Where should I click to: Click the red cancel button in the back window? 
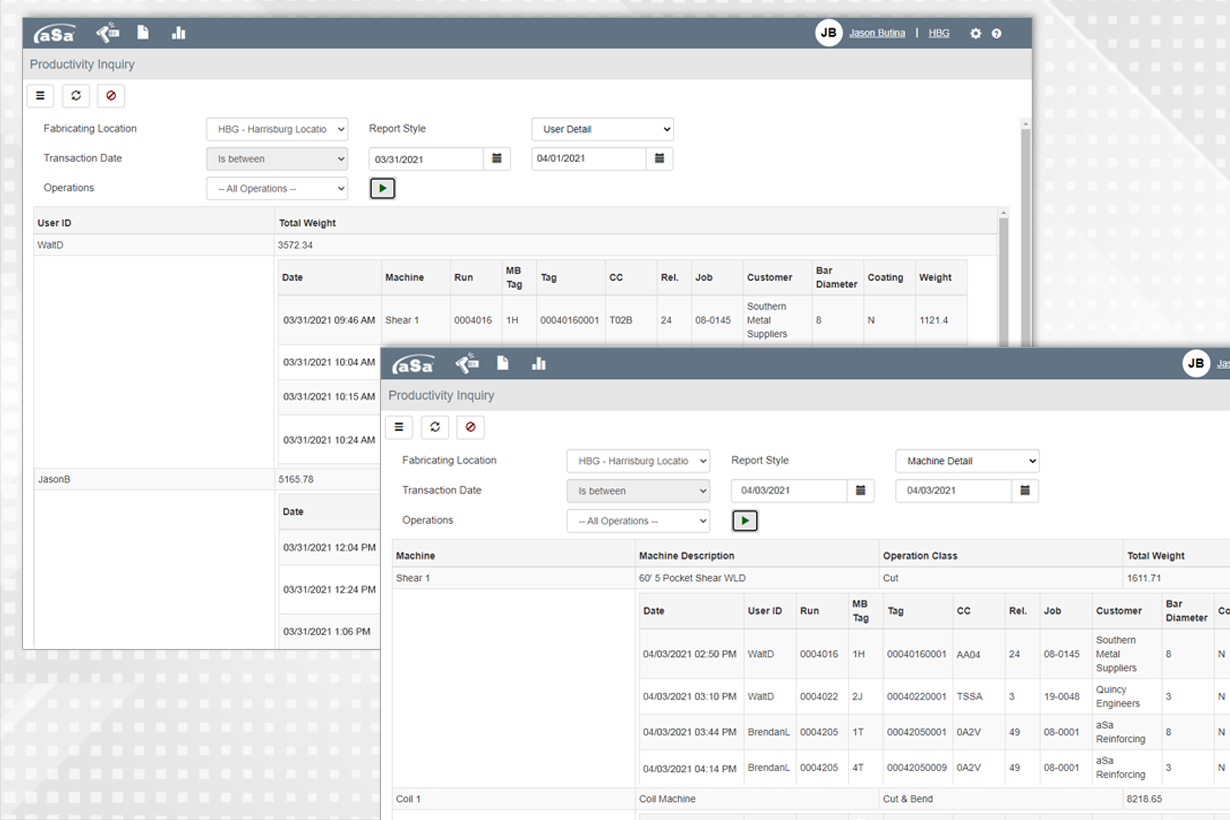coord(111,96)
